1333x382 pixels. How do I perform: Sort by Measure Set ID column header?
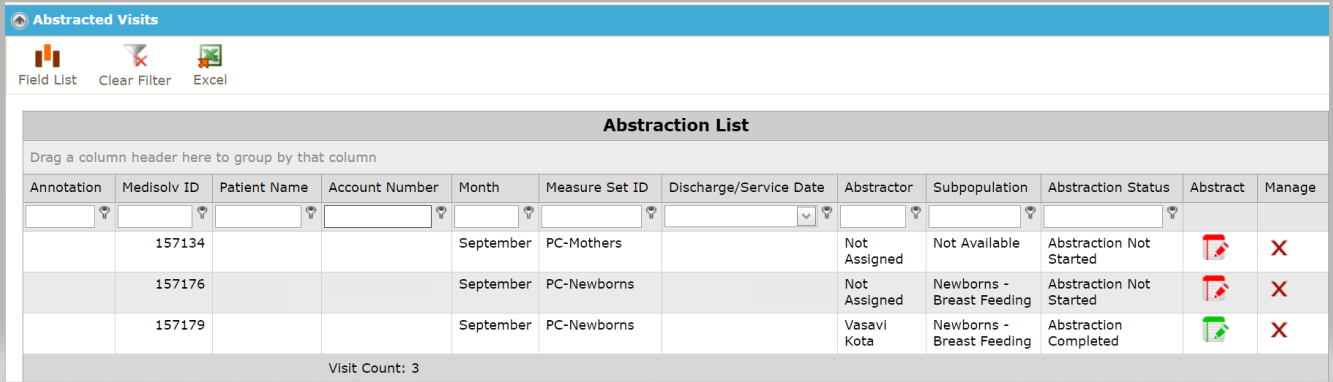597,187
